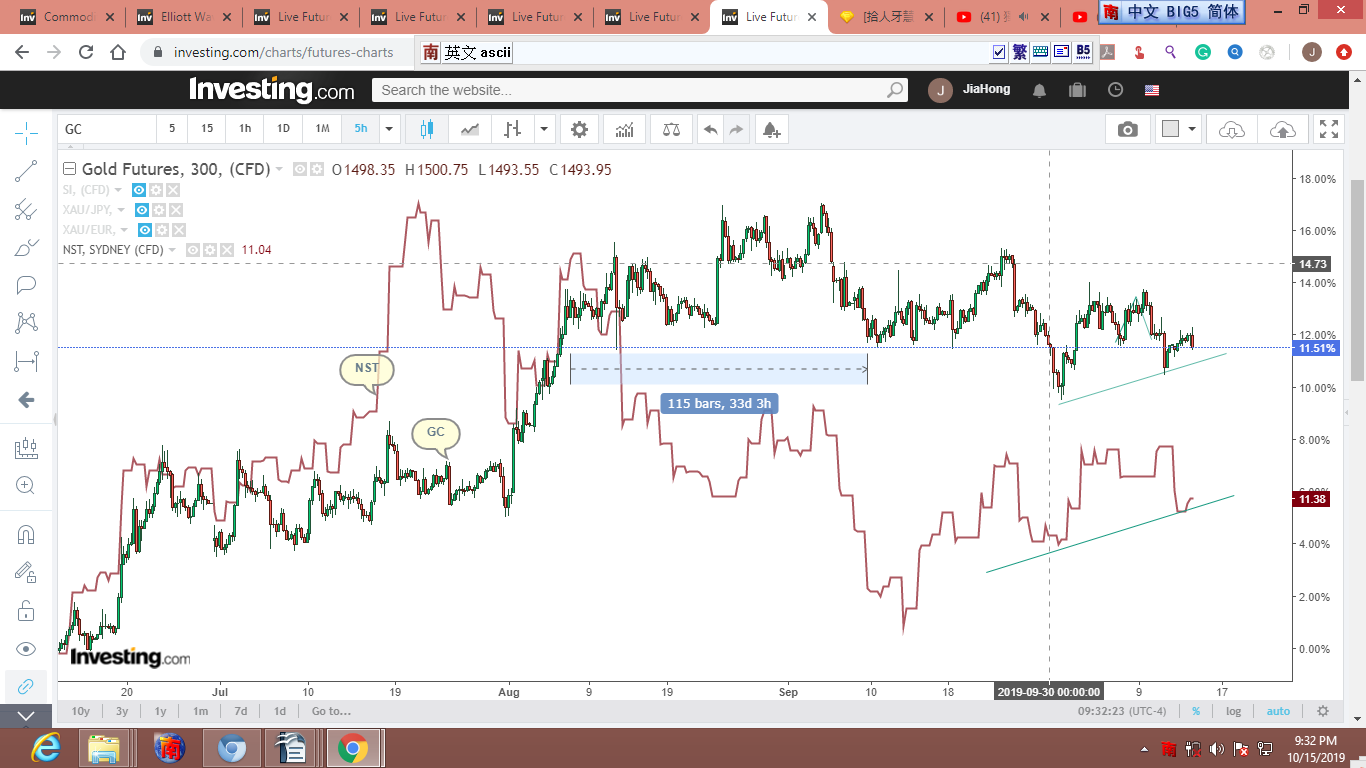Open the clock icon in site header

tap(1115, 90)
